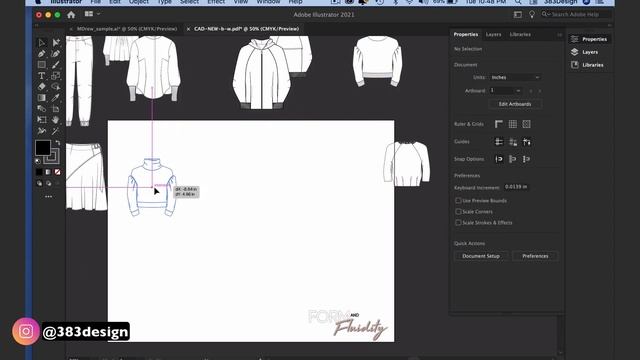The image size is (640, 360).
Task: Click the Arrange Documents icon
Action: (x=89, y=14)
